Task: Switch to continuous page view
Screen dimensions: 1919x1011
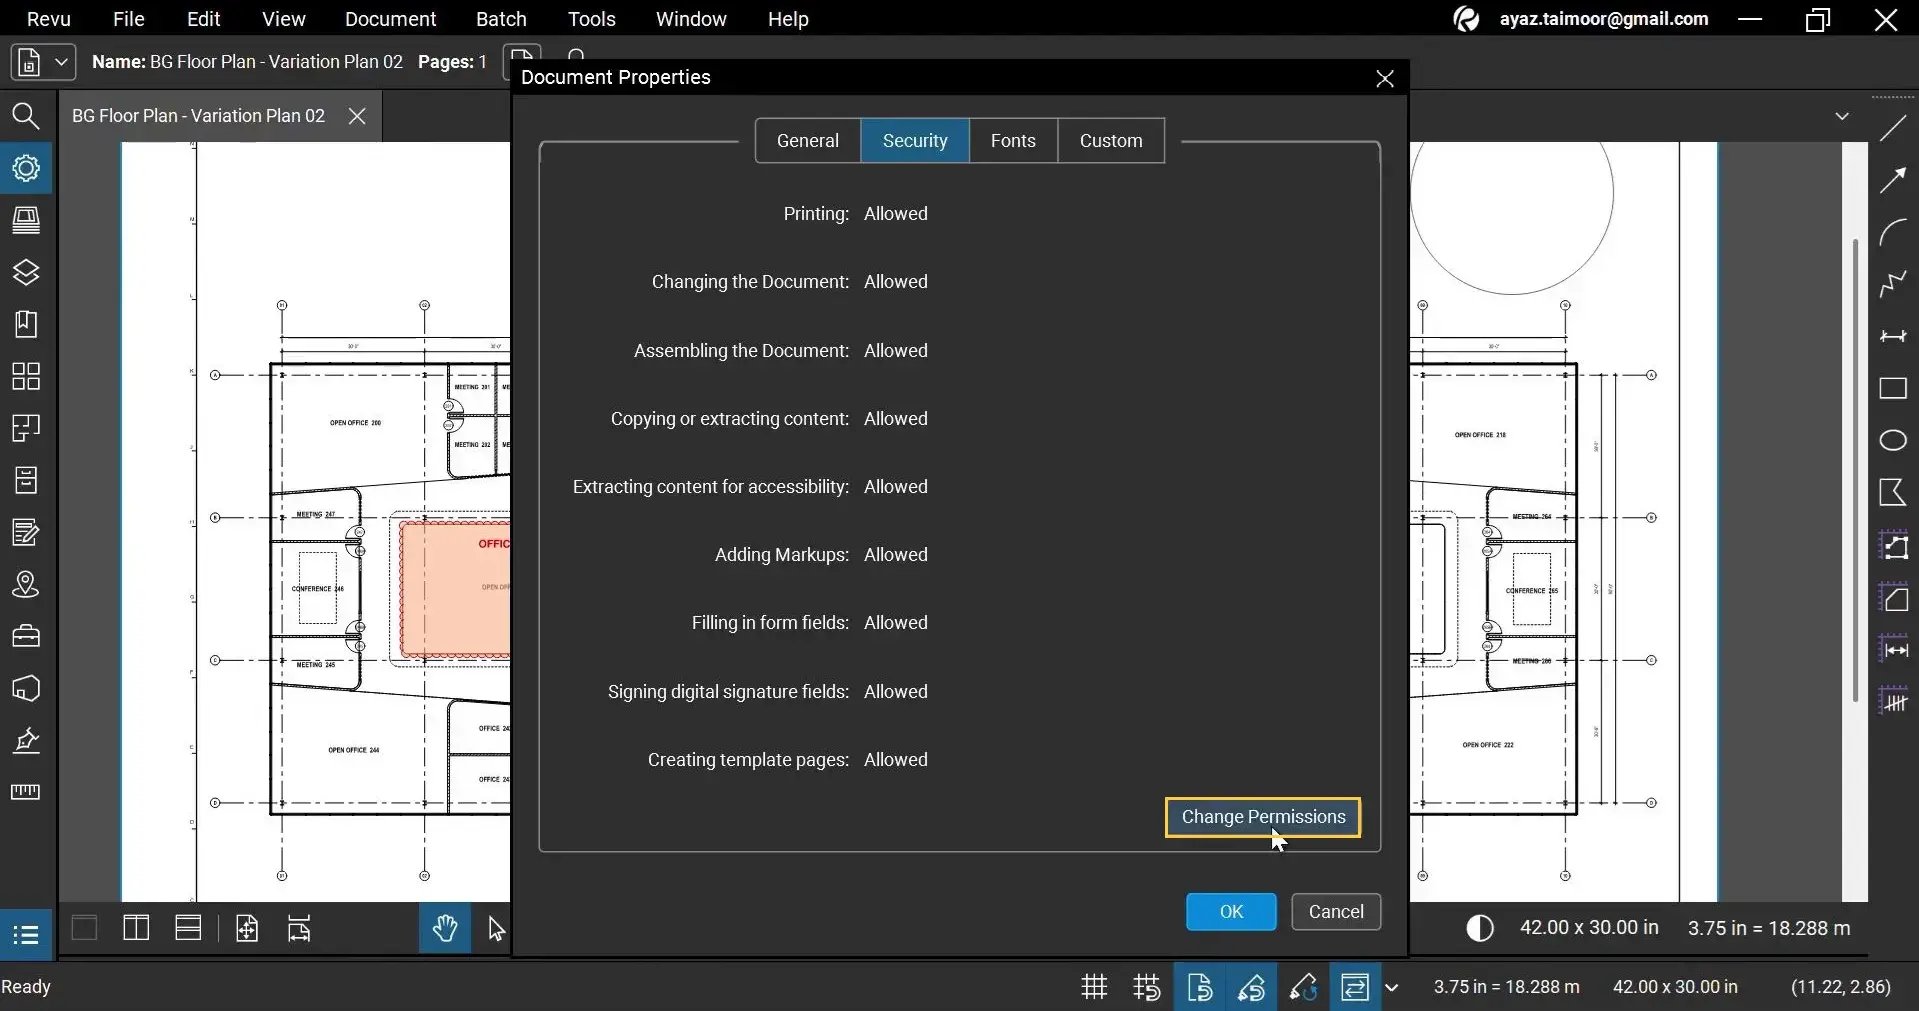Action: (188, 929)
